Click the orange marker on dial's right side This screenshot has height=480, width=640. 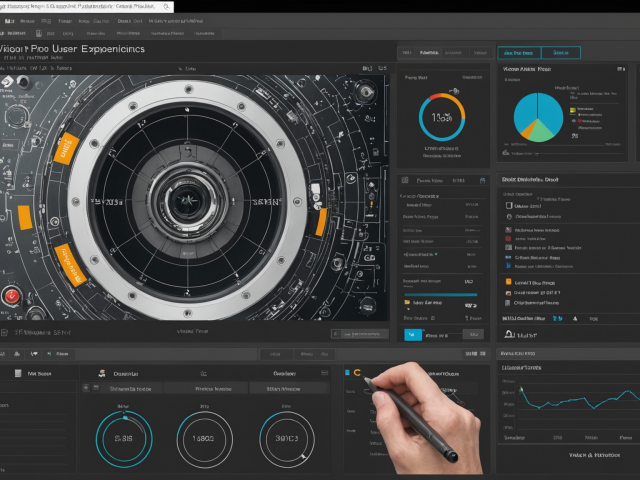point(321,219)
